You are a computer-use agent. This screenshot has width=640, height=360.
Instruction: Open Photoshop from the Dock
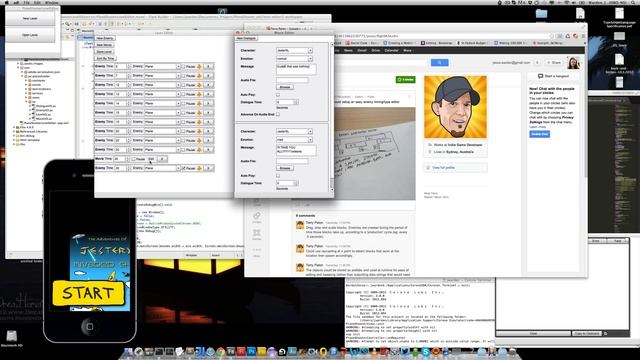coord(251,352)
